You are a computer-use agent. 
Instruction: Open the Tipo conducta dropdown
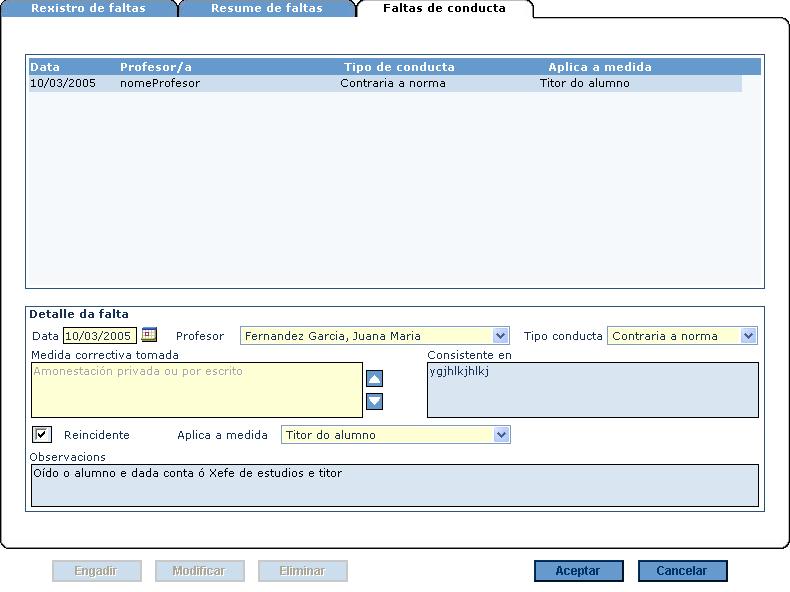(748, 336)
